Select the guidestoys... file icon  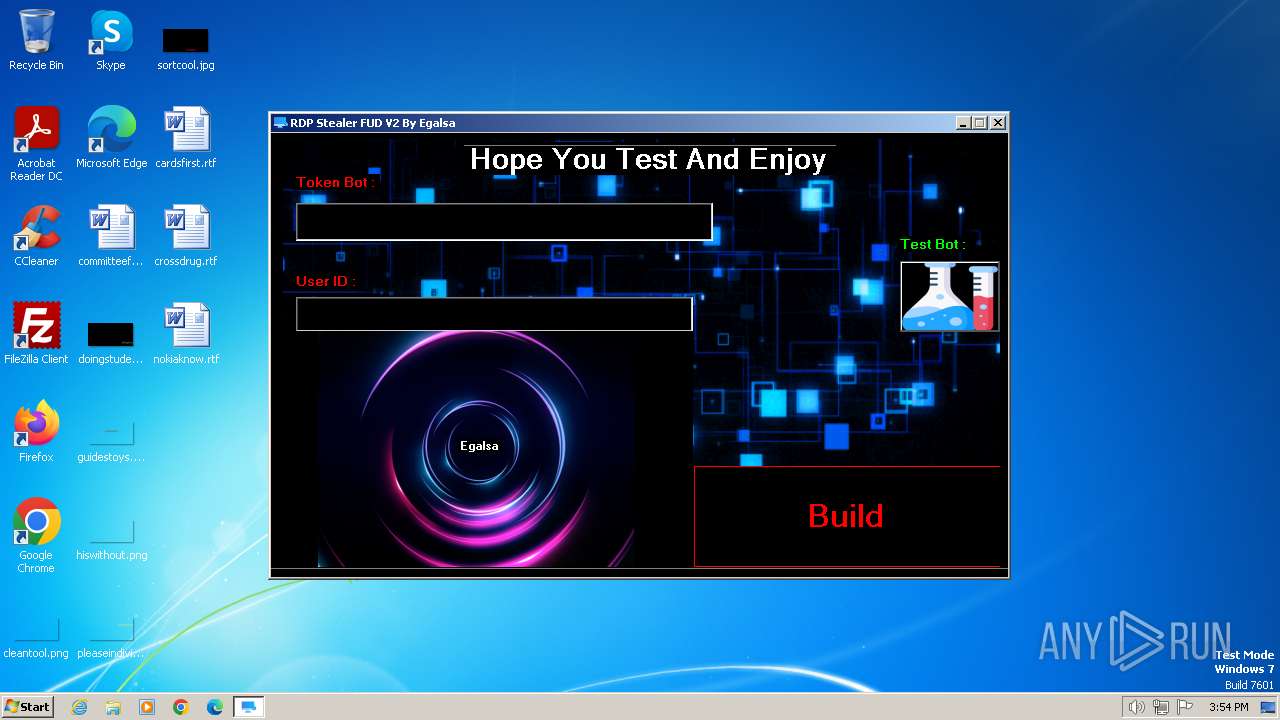coord(111,440)
